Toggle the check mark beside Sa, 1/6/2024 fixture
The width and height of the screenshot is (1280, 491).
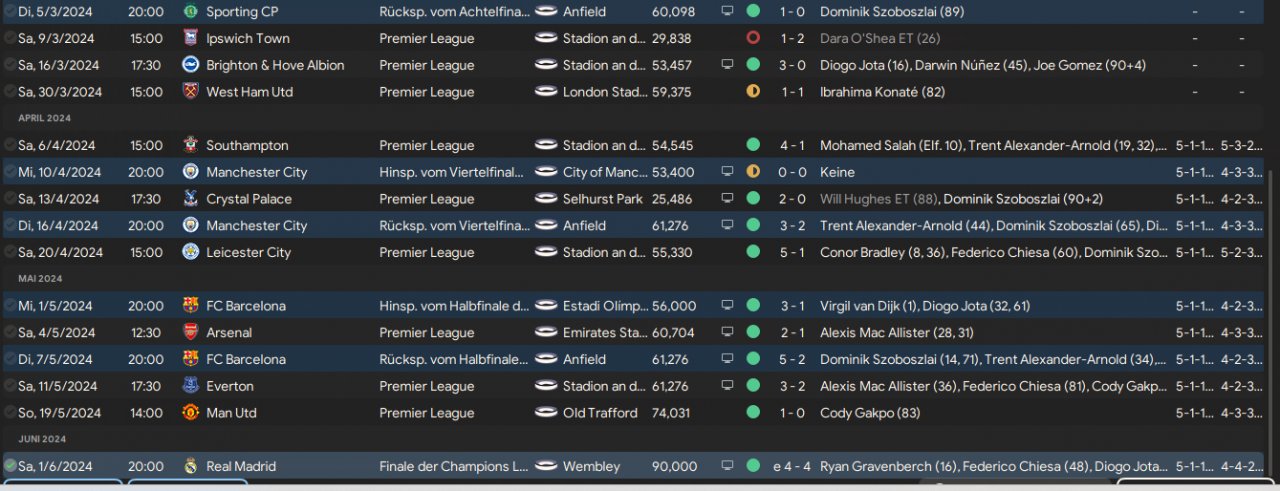[x=10, y=466]
